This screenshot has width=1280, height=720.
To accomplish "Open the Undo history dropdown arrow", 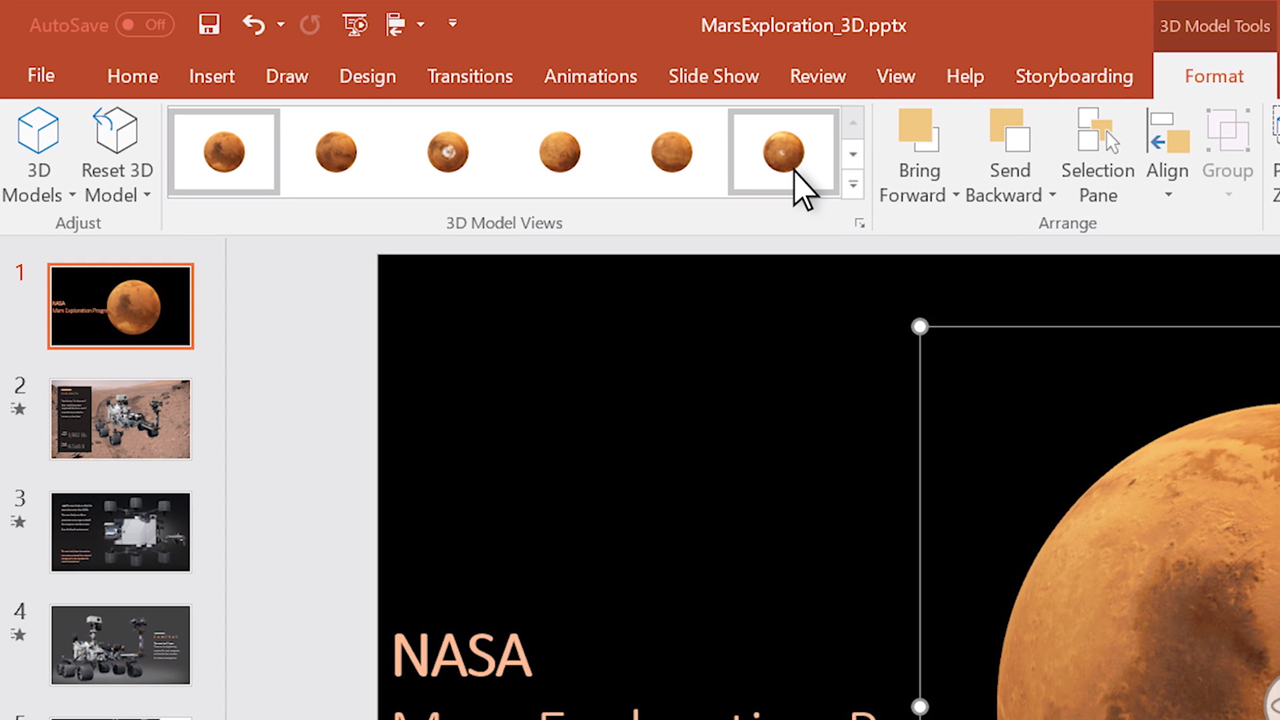I will coord(281,25).
